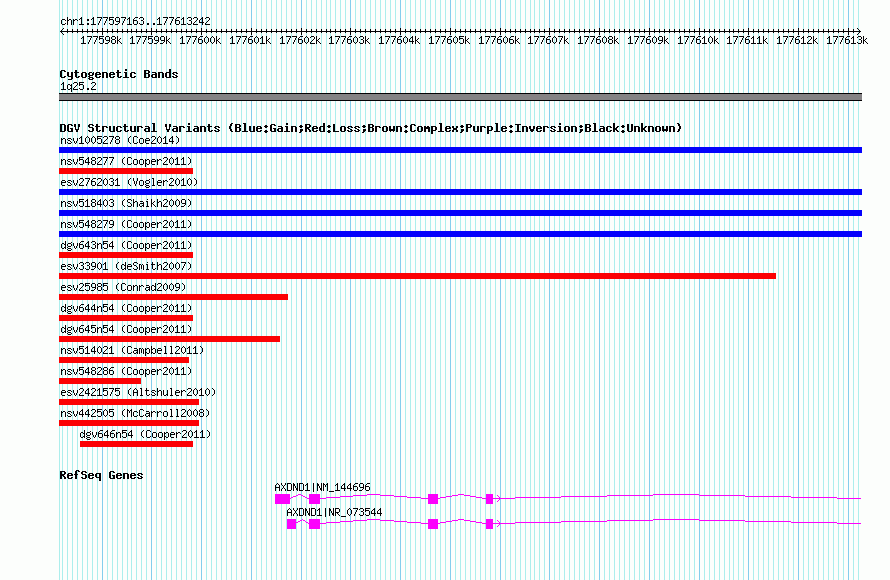Click the red bar under nsv442505
890x580 pixels.
tap(129, 423)
